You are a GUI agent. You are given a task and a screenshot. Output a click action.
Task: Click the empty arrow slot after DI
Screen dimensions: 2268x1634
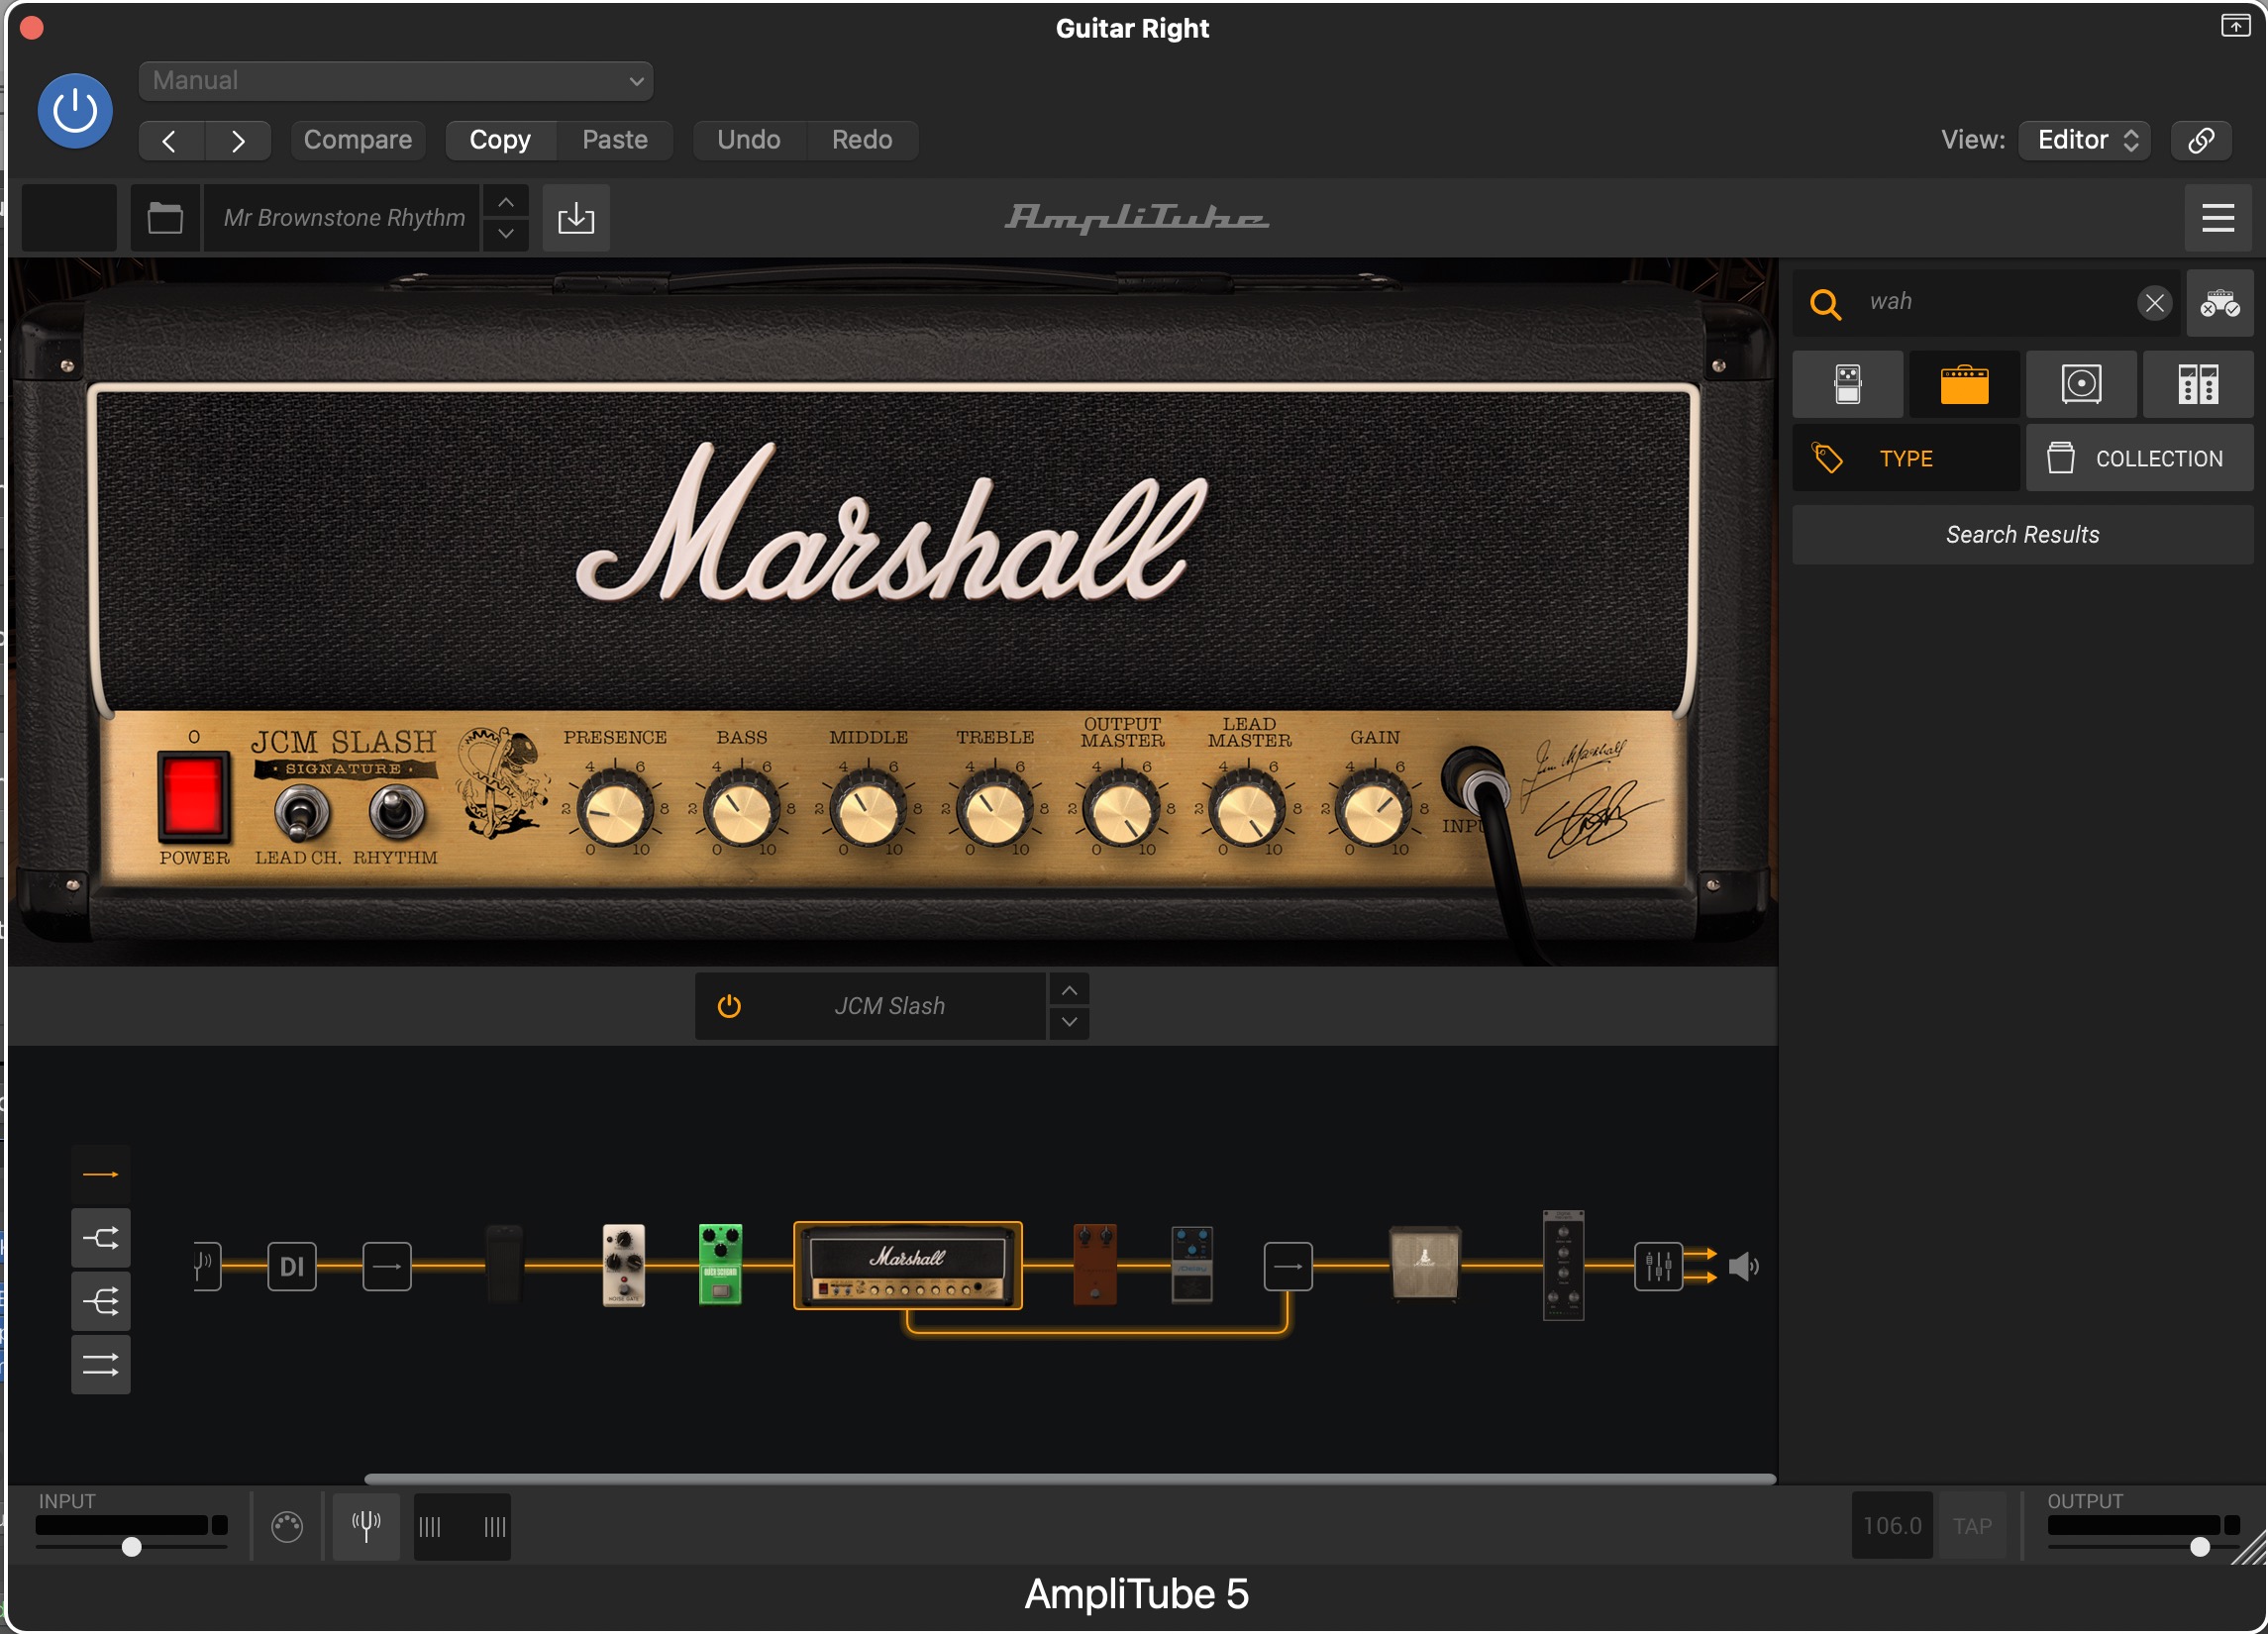pyautogui.click(x=387, y=1267)
